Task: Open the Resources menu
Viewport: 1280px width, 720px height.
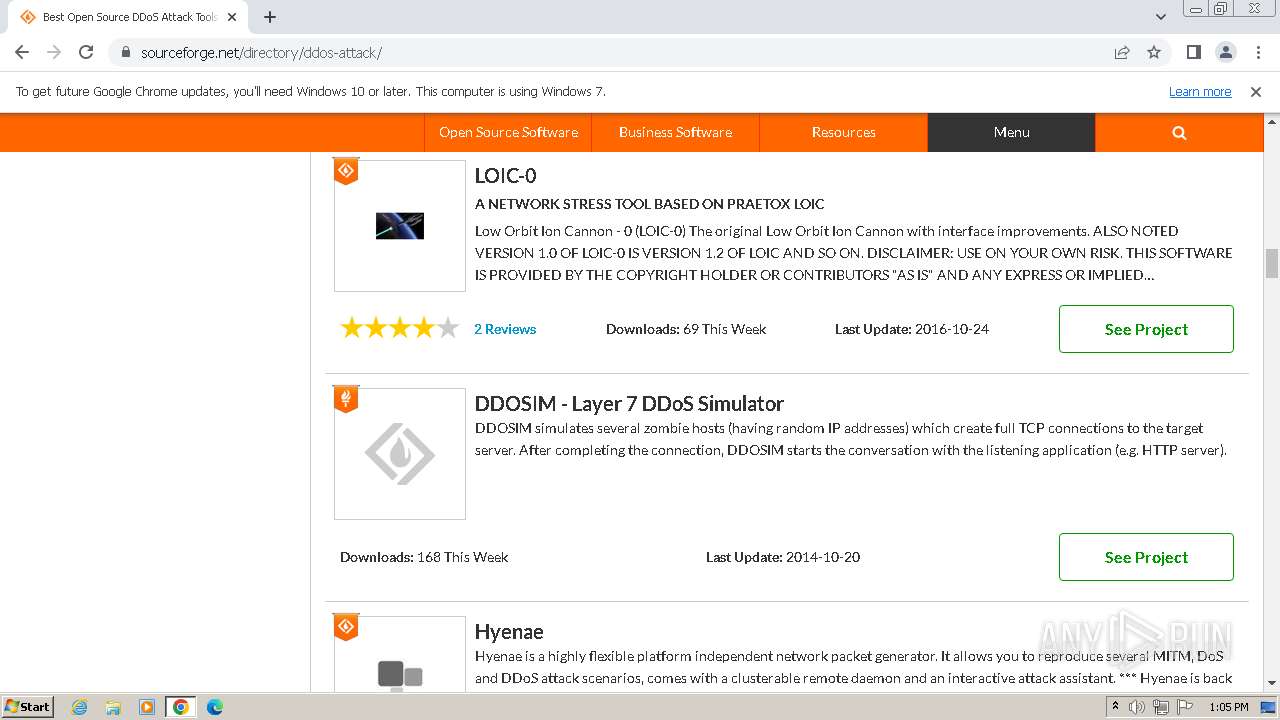Action: 843,132
